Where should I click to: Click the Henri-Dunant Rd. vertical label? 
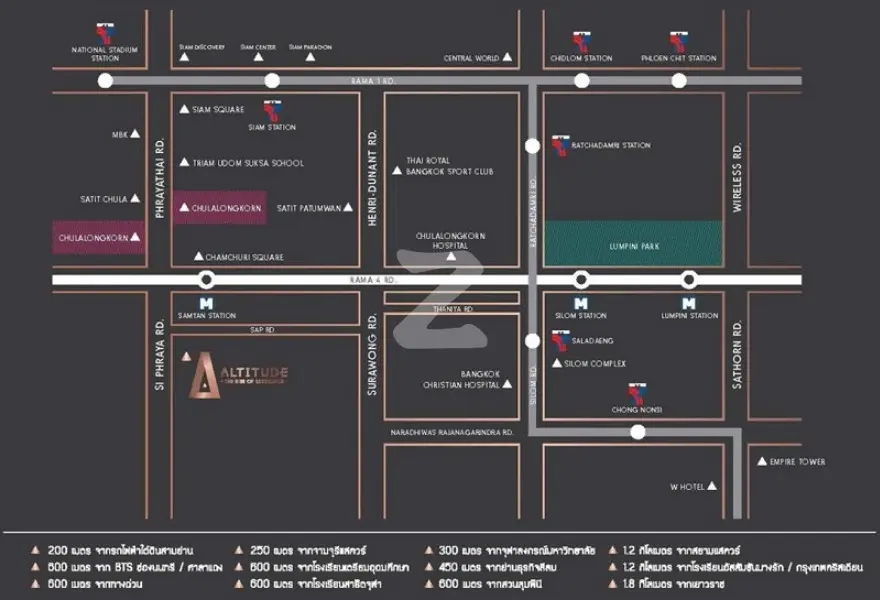pyautogui.click(x=372, y=178)
